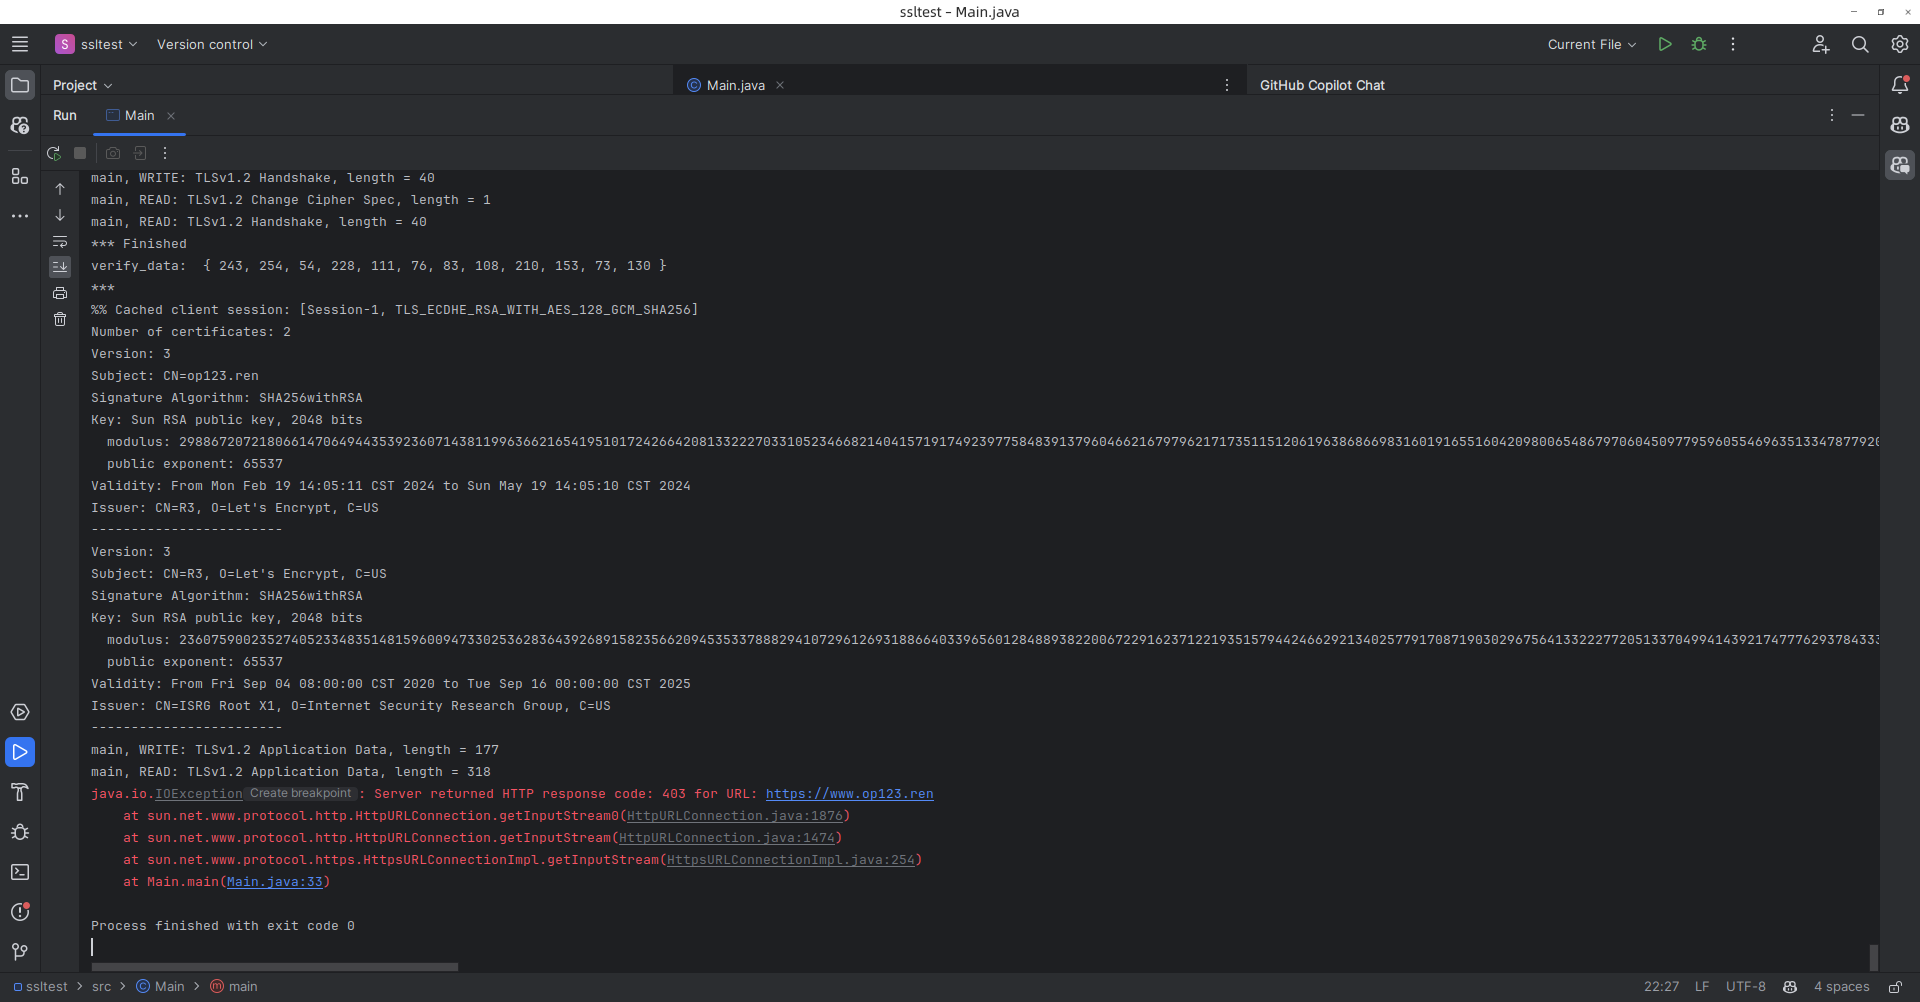Open GitHub Copilot icon on right sidebar
The image size is (1920, 1002).
pos(1900,125)
